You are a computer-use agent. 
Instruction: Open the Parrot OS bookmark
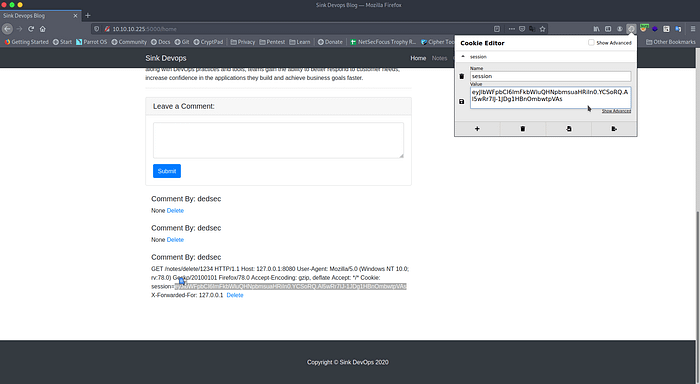pyautogui.click(x=92, y=42)
